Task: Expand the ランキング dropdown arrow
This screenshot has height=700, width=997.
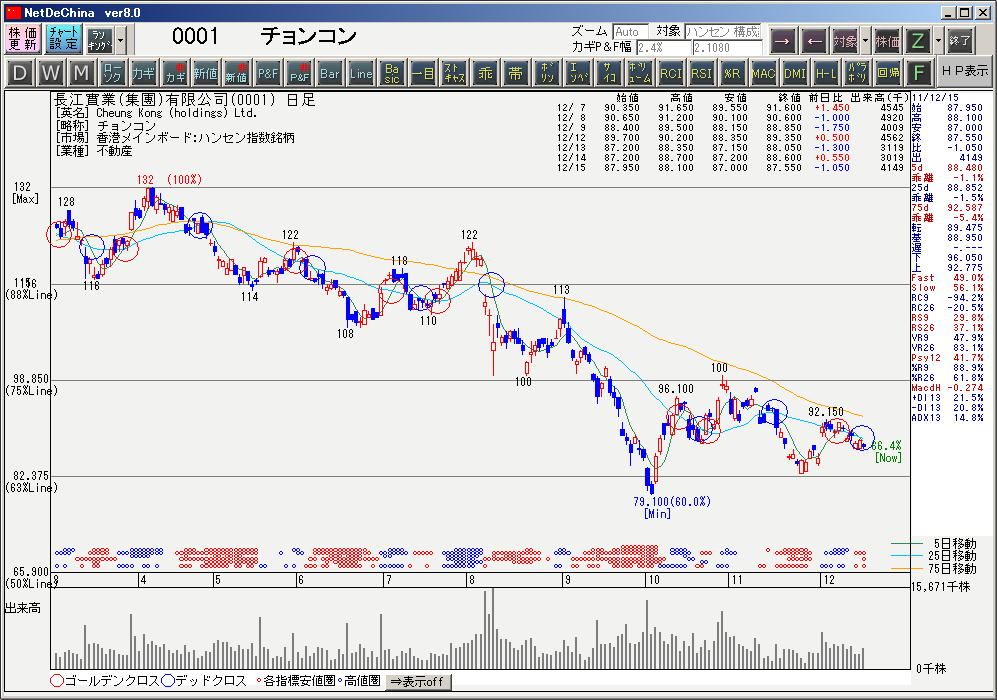Action: click(121, 40)
